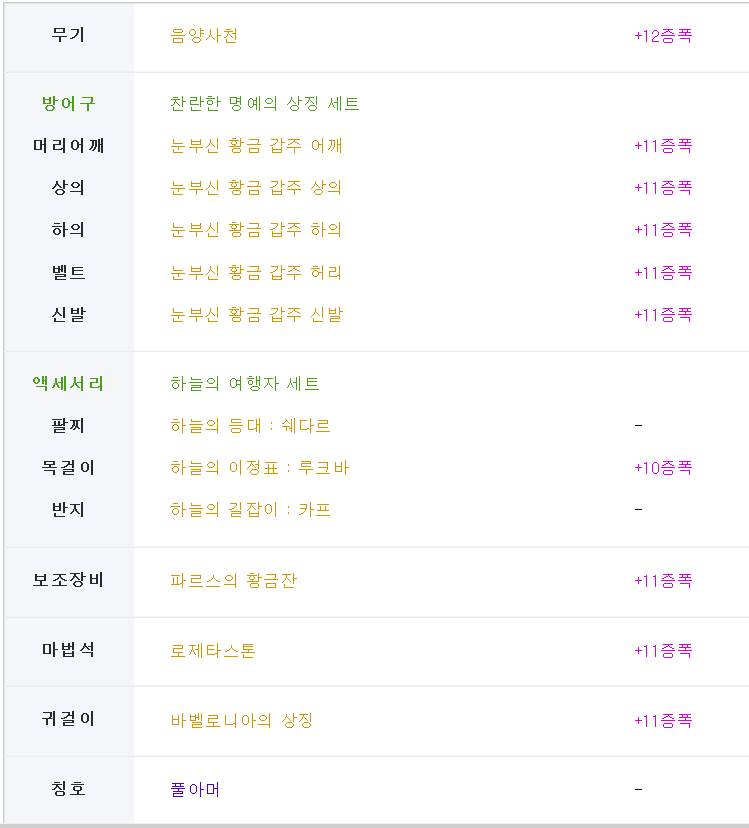The height and width of the screenshot is (828, 749).
Task: Open 눈부신 황금 갑주 허리 belt item
Action: click(256, 272)
